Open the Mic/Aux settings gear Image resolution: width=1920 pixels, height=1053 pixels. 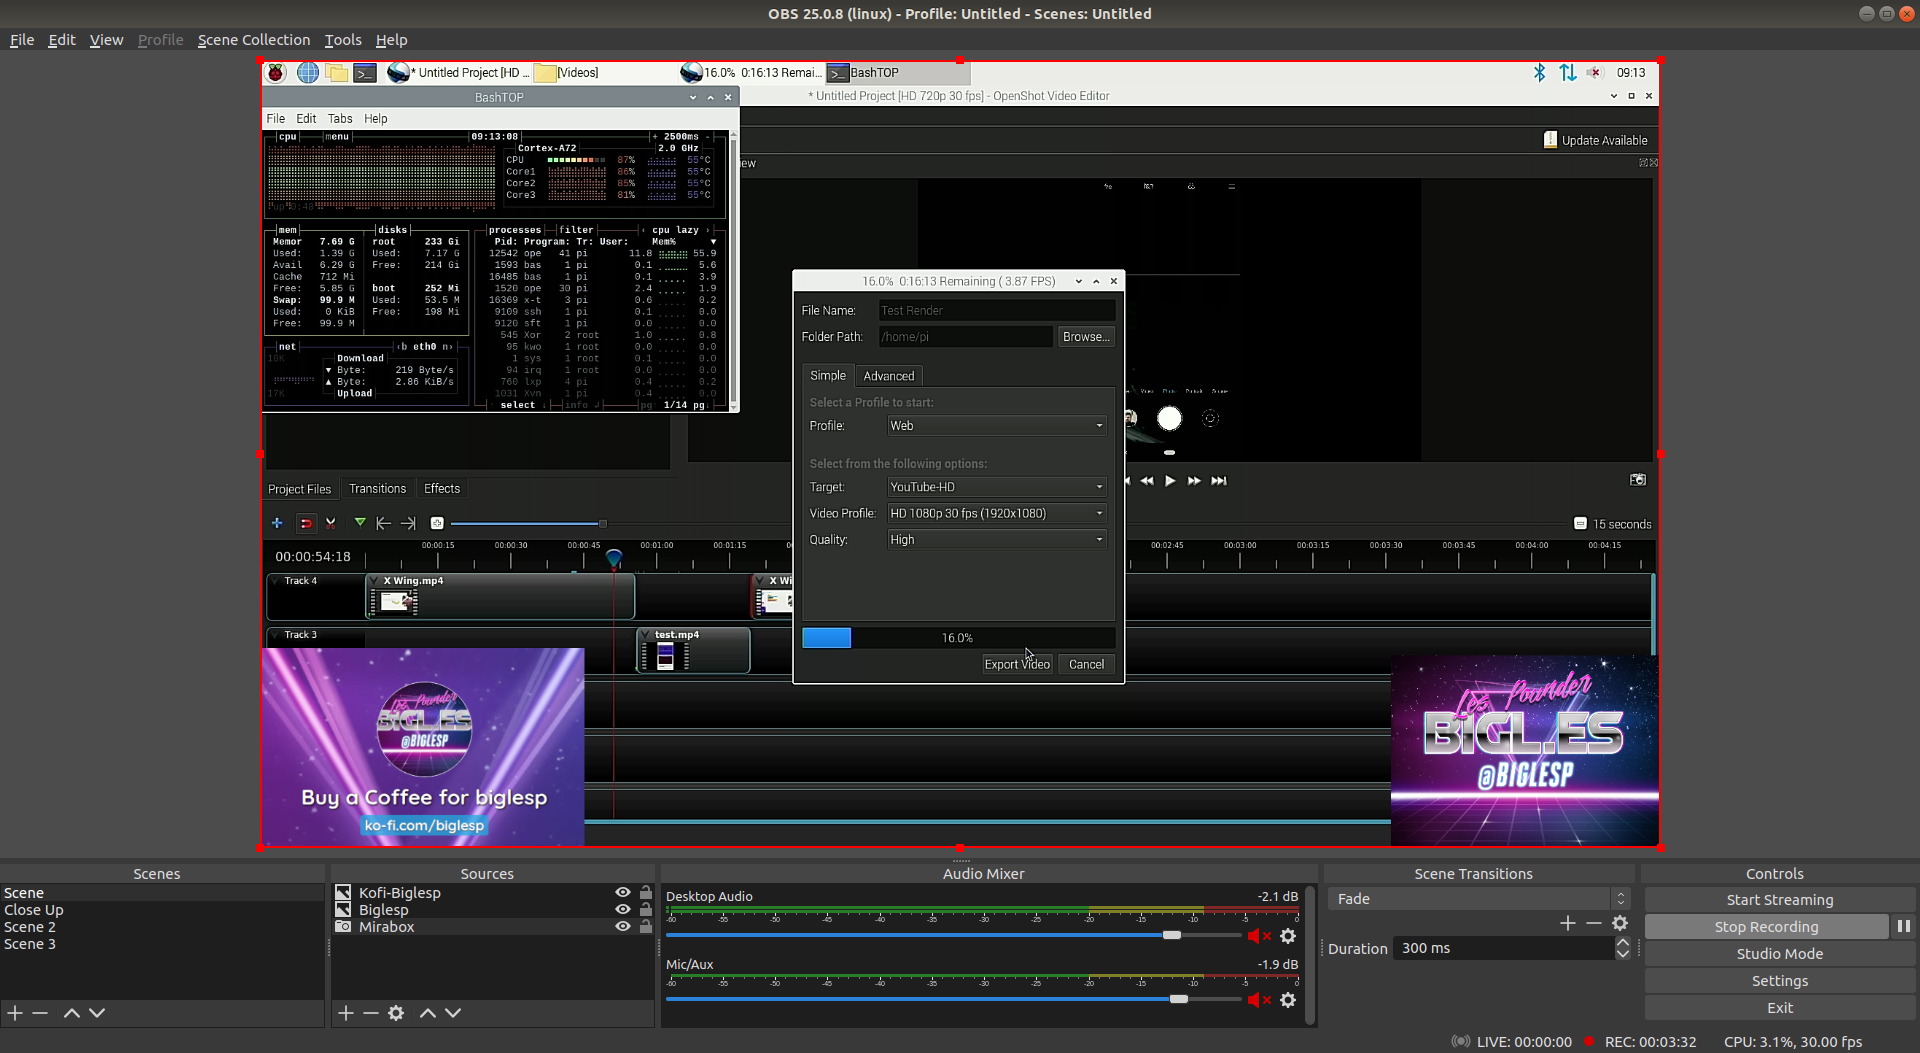(x=1288, y=1000)
